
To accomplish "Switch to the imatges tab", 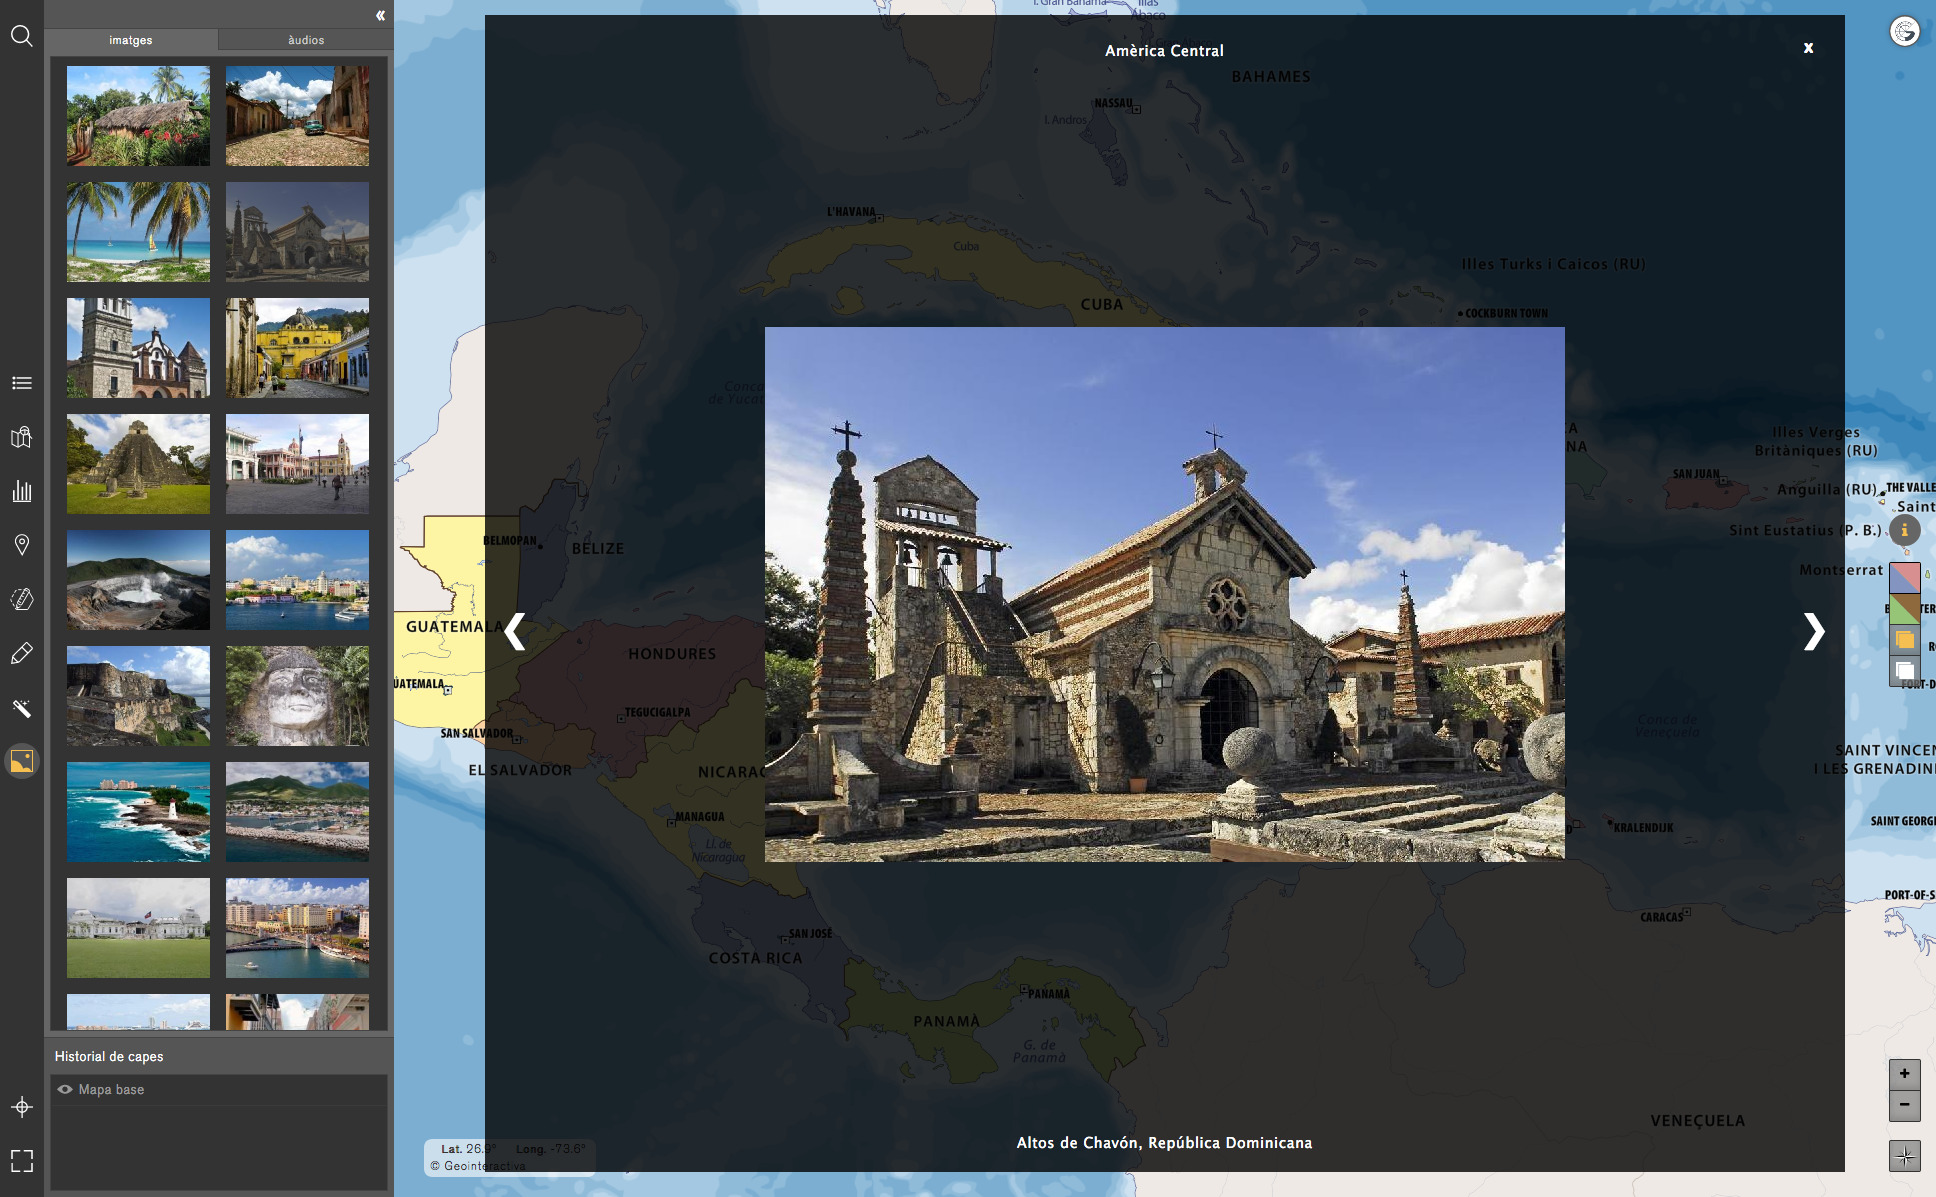I will 131,40.
